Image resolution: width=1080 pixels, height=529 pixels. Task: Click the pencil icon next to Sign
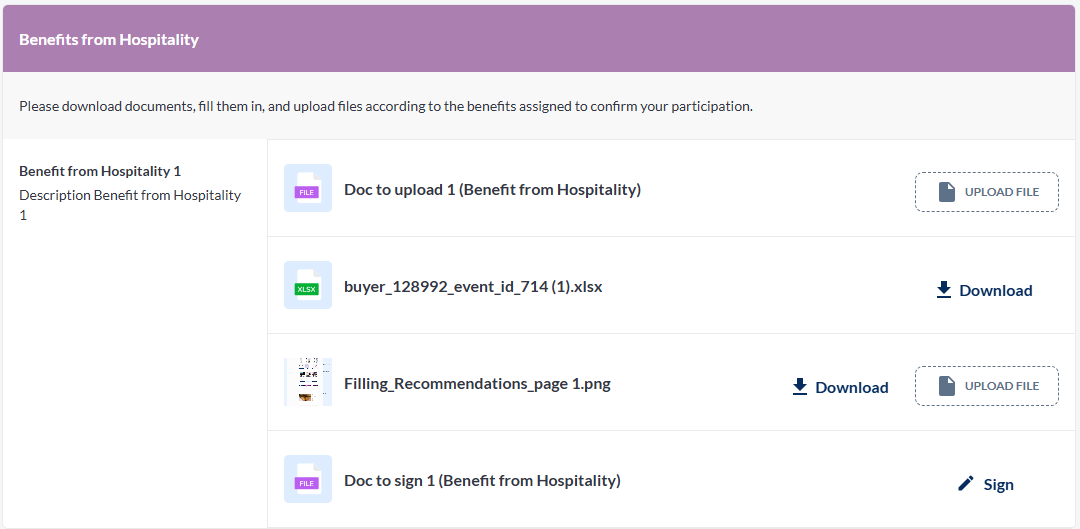966,484
